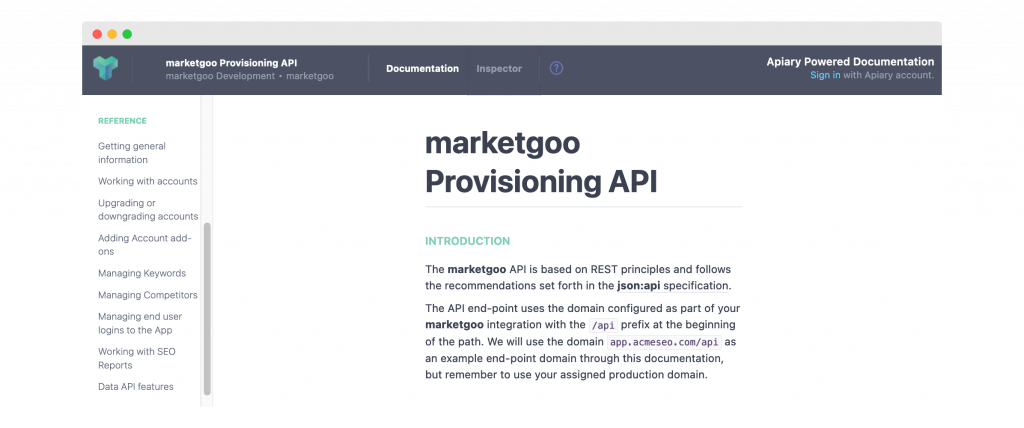Open the json:api specification link
The height and width of the screenshot is (428, 1024).
[672, 286]
